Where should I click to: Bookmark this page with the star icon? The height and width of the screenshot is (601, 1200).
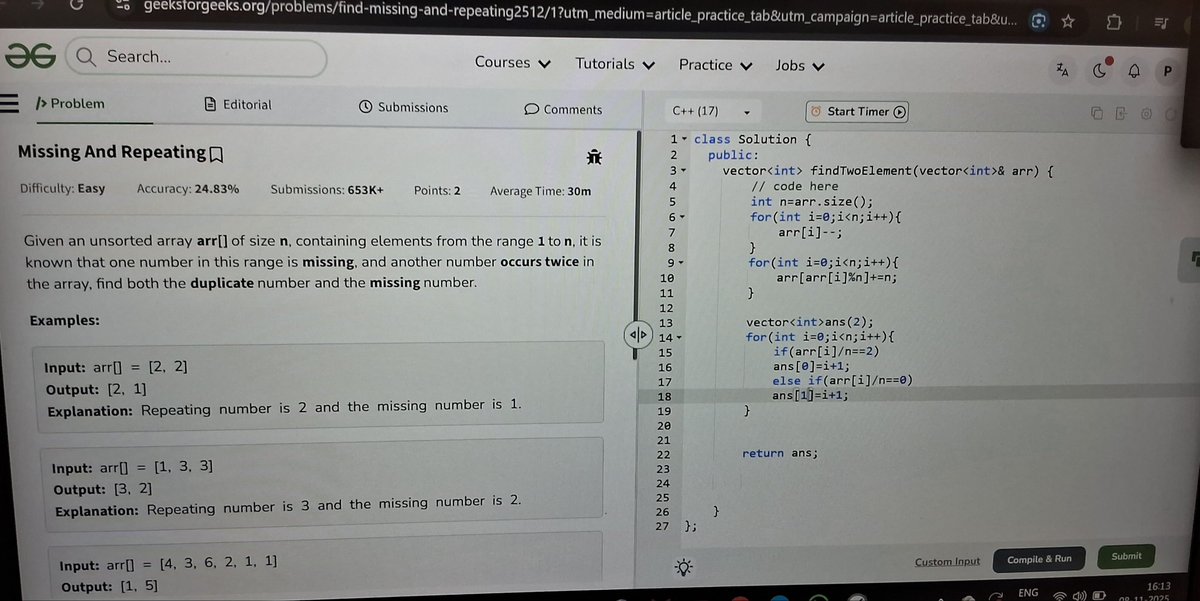[x=1068, y=21]
